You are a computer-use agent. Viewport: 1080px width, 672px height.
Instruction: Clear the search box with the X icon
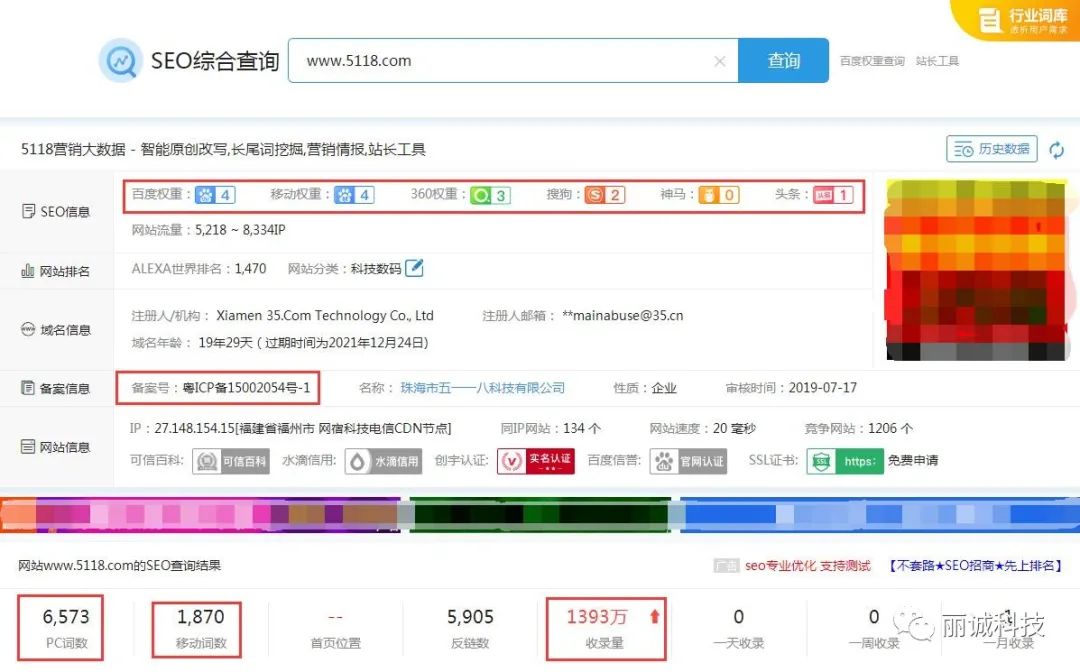pos(720,61)
